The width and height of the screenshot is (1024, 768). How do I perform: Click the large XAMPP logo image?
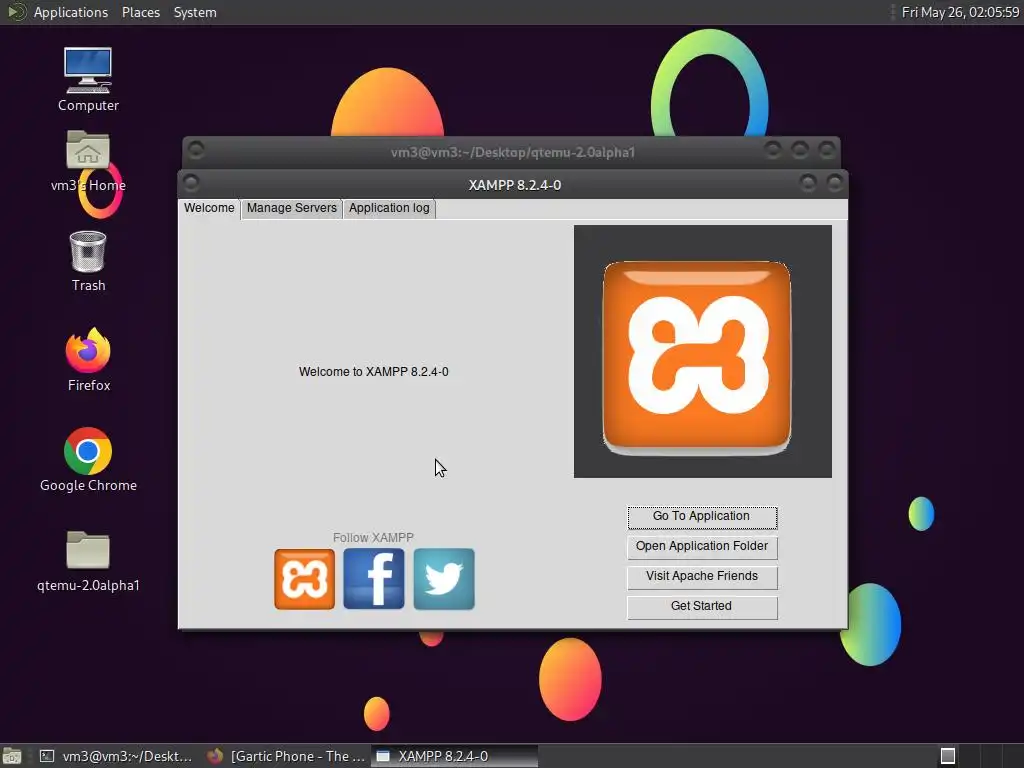coord(703,351)
